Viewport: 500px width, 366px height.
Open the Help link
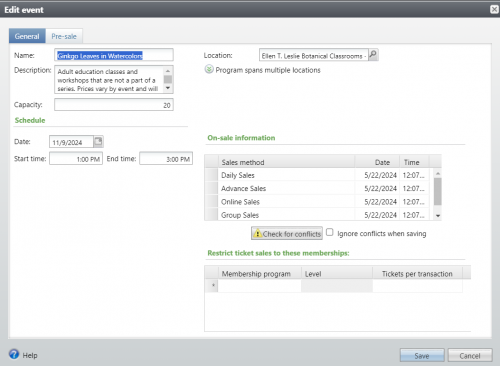(x=30, y=355)
